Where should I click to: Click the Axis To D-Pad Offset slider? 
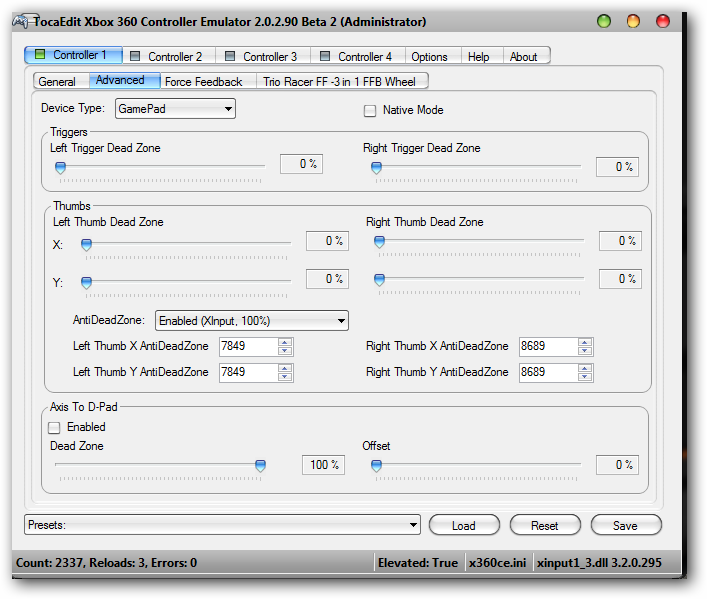click(476, 465)
